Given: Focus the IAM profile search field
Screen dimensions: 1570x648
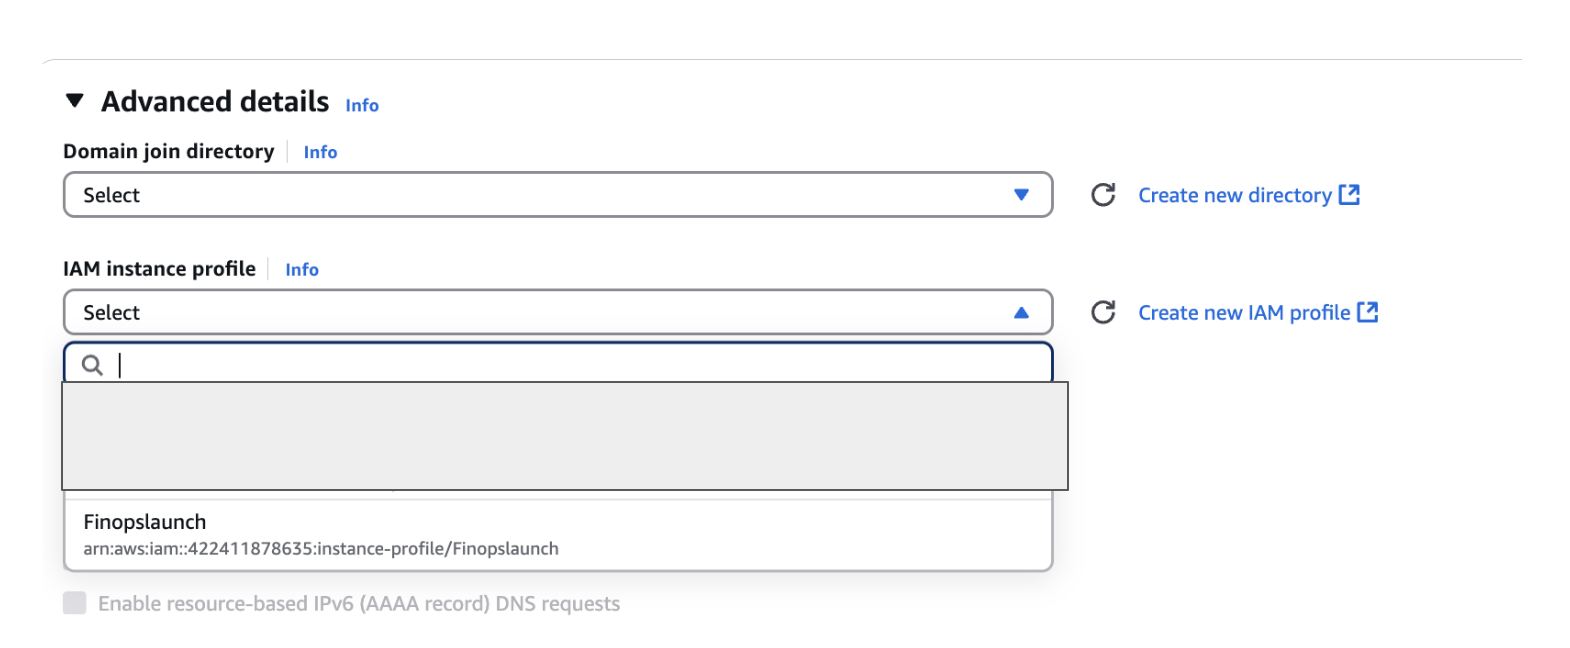Looking at the screenshot, I should point(580,365).
